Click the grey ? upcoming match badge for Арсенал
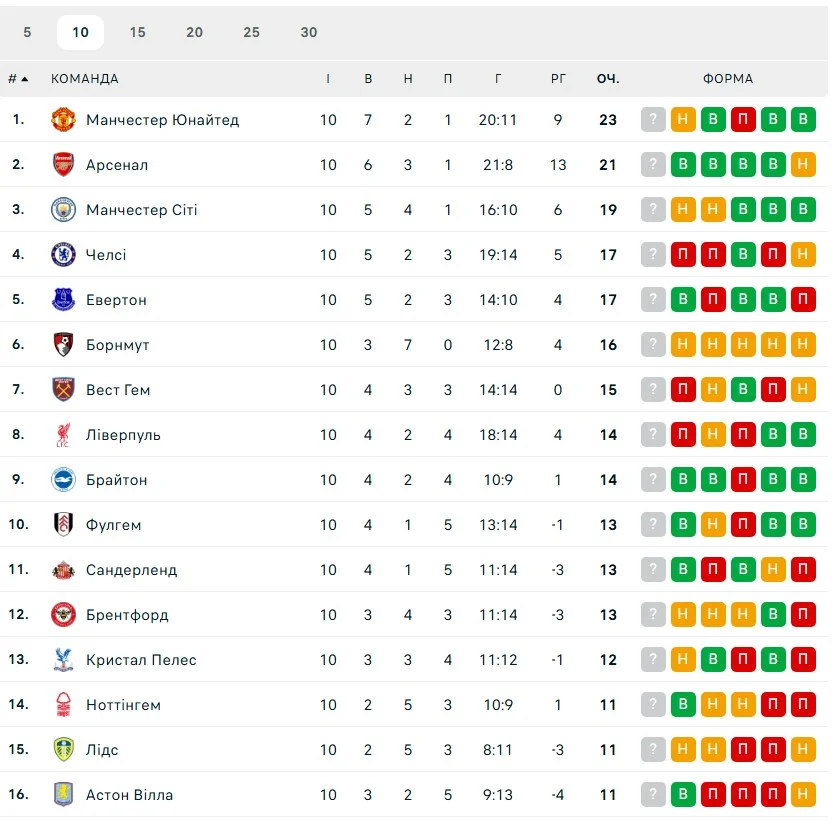The height and width of the screenshot is (822, 836). pos(653,165)
